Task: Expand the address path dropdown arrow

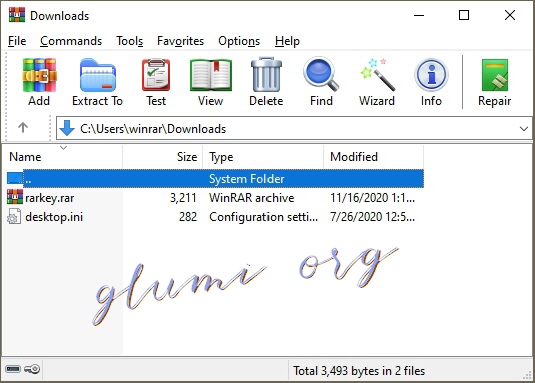Action: [524, 129]
